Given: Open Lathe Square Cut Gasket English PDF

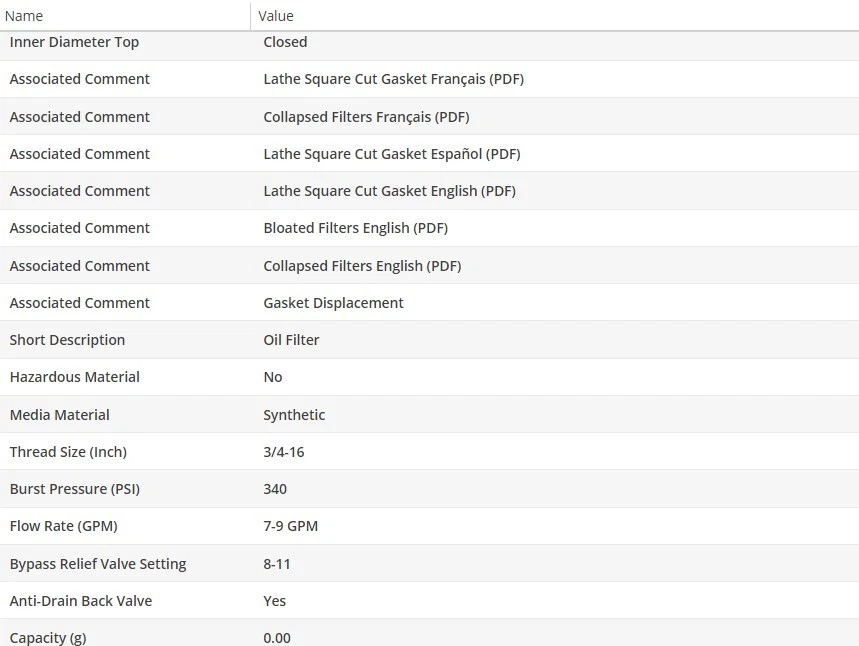Looking at the screenshot, I should 389,191.
